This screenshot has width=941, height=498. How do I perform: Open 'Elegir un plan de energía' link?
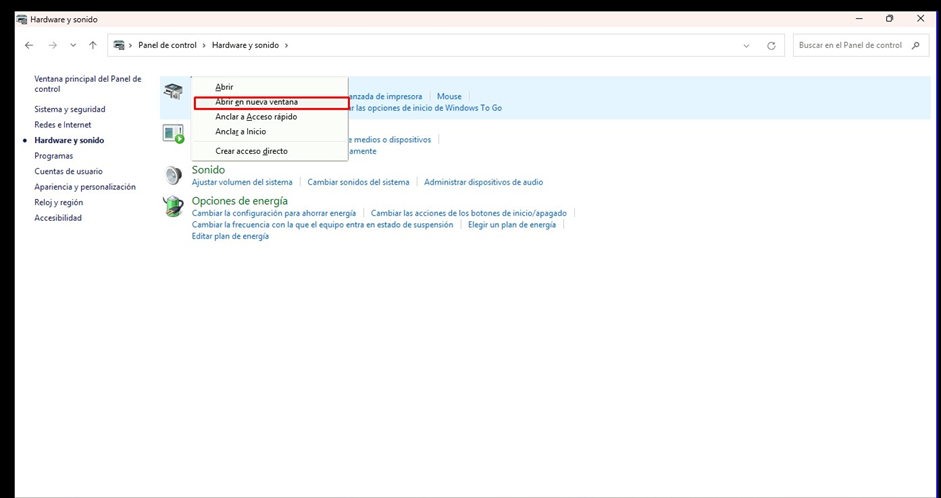(x=511, y=225)
